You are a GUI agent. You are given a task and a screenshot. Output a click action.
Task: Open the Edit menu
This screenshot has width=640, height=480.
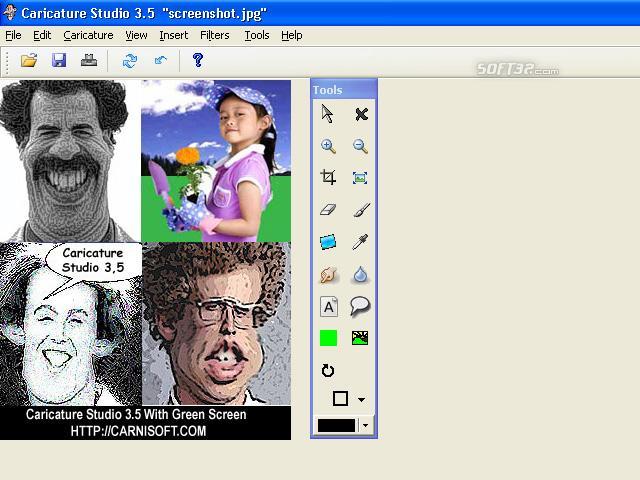[42, 36]
